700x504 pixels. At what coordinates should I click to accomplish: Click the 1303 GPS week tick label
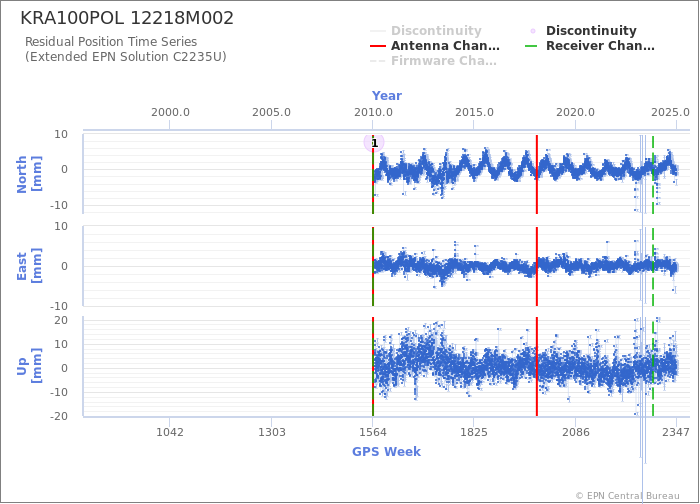click(271, 432)
